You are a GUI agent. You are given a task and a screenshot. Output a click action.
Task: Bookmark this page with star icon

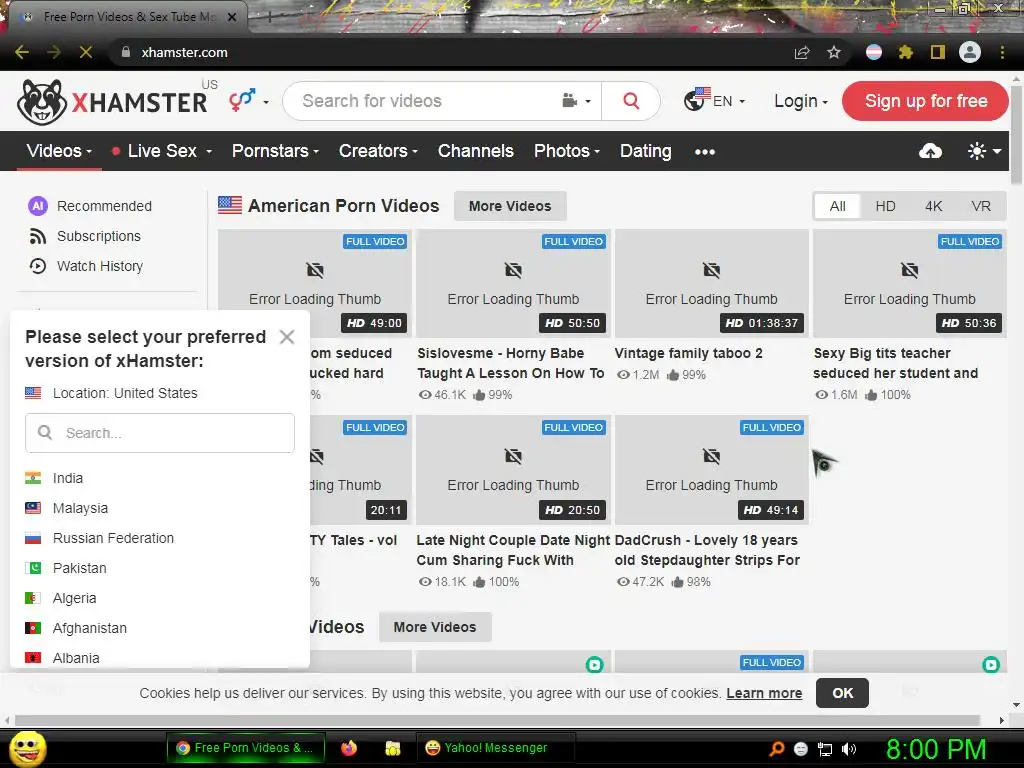point(834,52)
